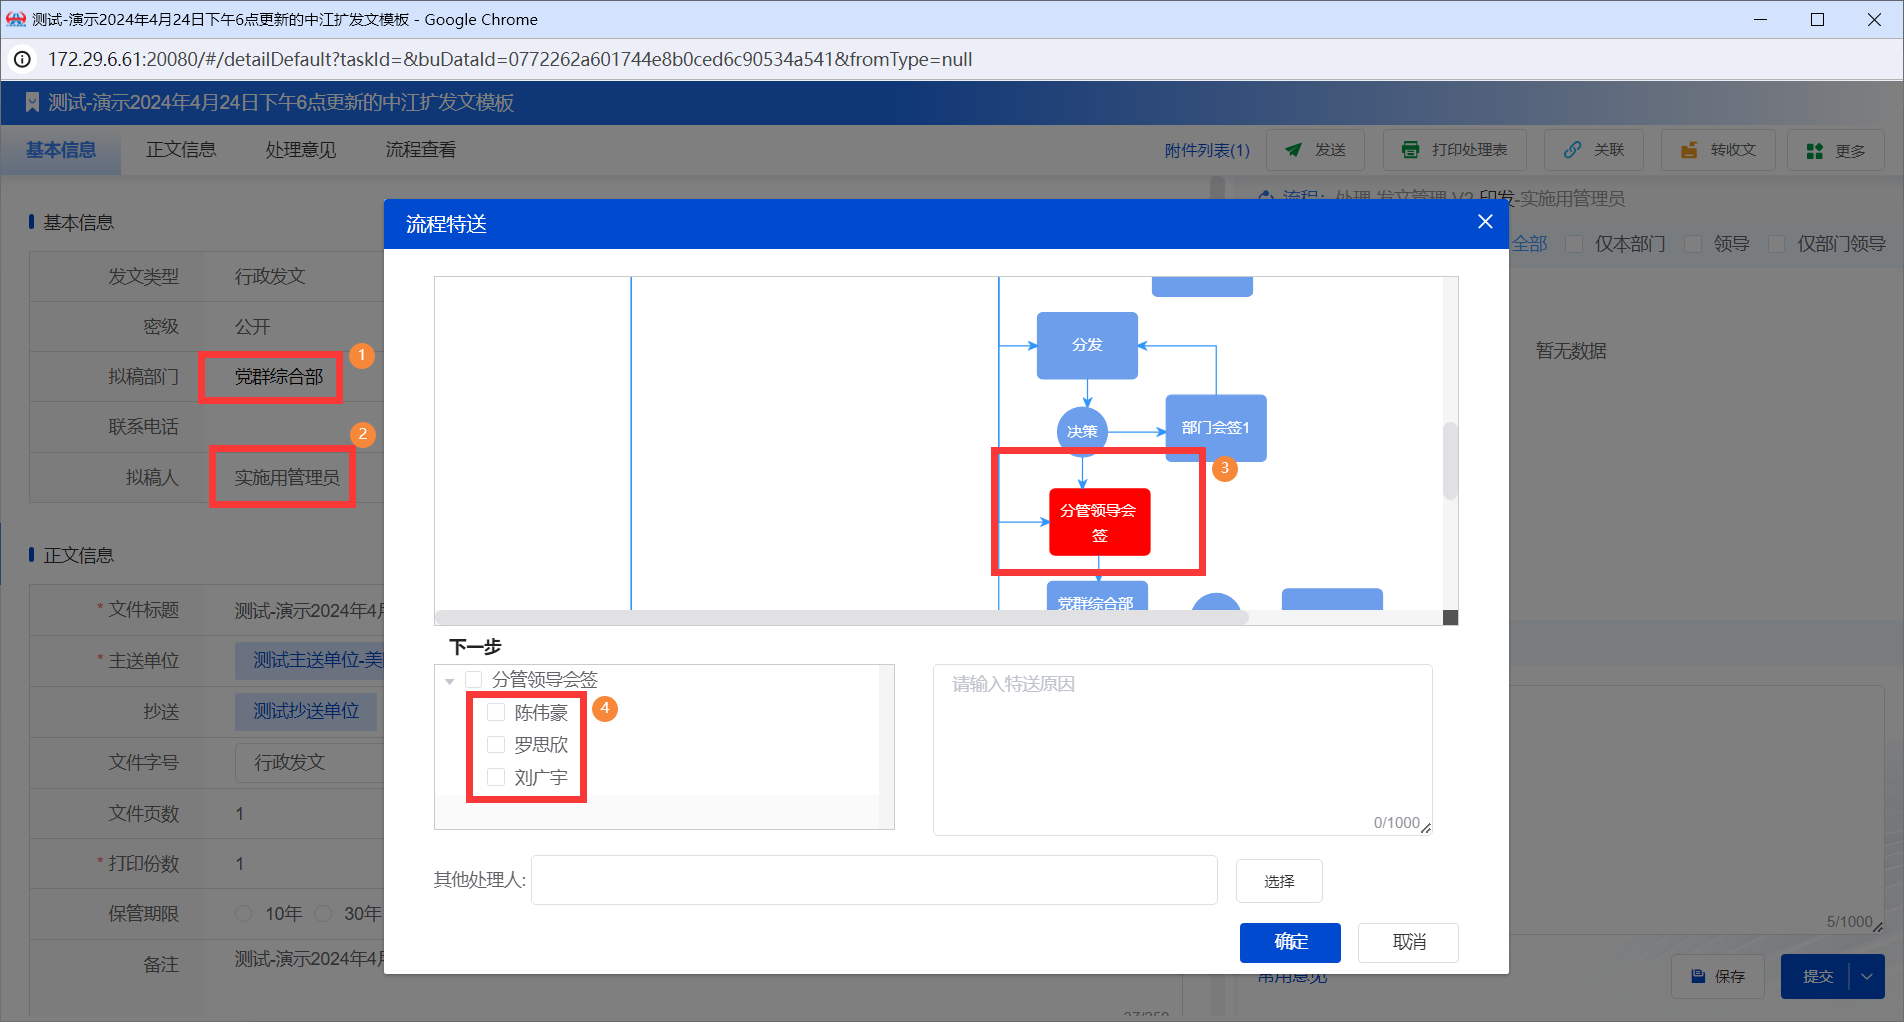Screen dimensions: 1904x1022
Task: Close the 流程特送 dialog with X
Action: (x=1485, y=222)
